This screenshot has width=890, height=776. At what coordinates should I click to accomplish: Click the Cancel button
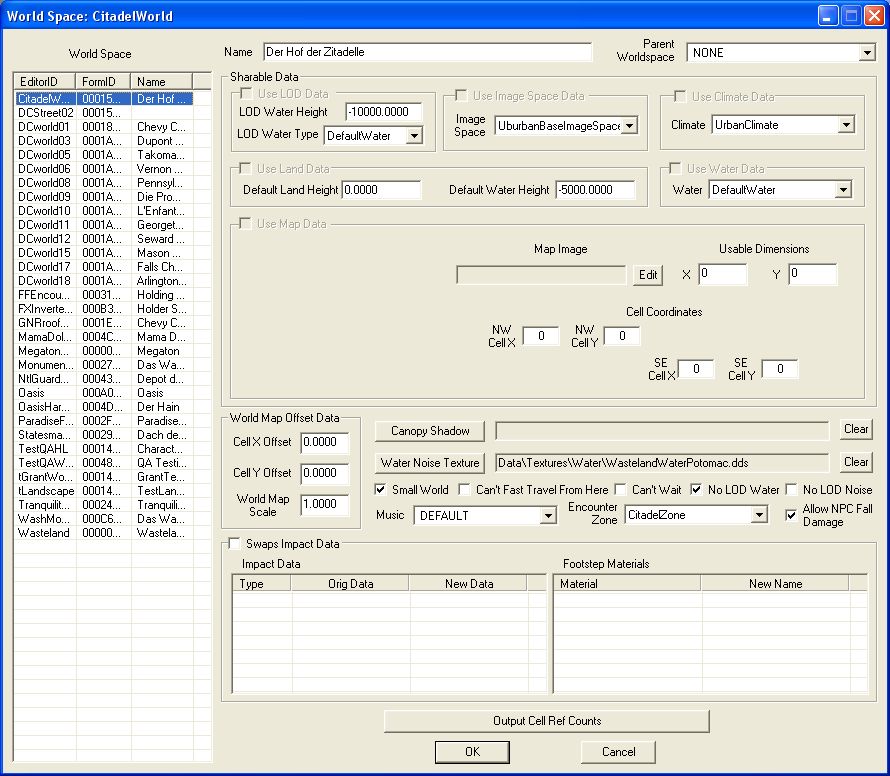point(618,752)
